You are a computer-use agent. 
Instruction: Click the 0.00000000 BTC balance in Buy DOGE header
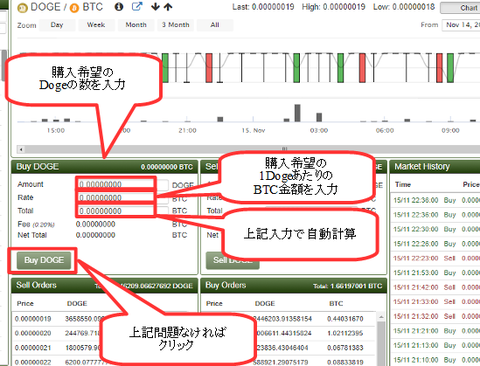pyautogui.click(x=167, y=167)
